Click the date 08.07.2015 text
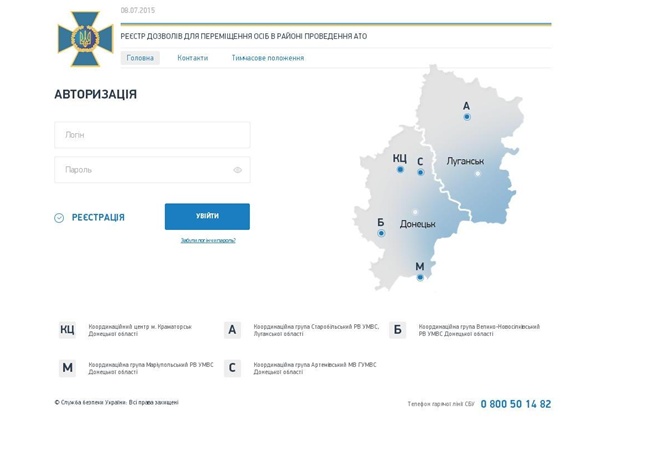 138,10
